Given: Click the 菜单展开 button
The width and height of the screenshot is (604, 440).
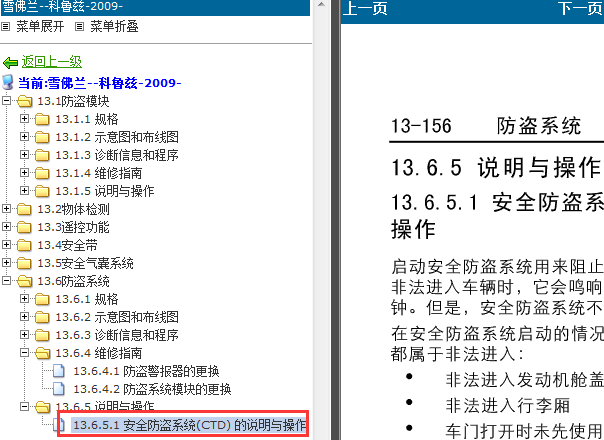Looking at the screenshot, I should click(x=40, y=27).
